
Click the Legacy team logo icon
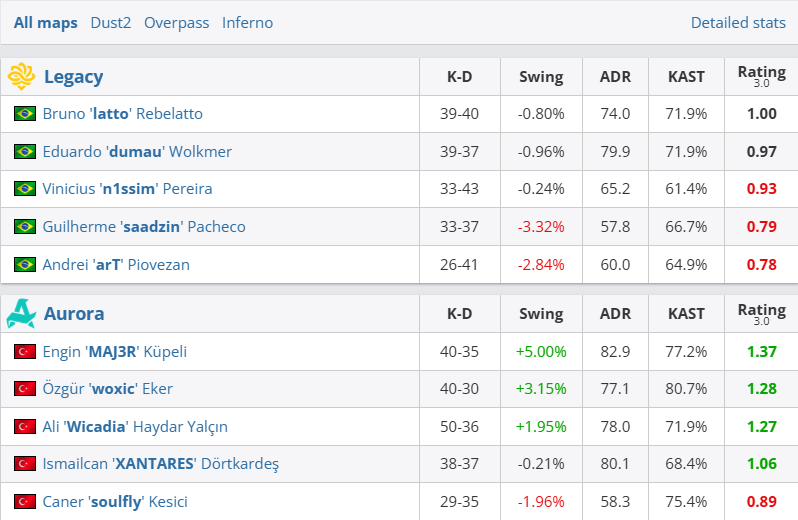(x=21, y=76)
